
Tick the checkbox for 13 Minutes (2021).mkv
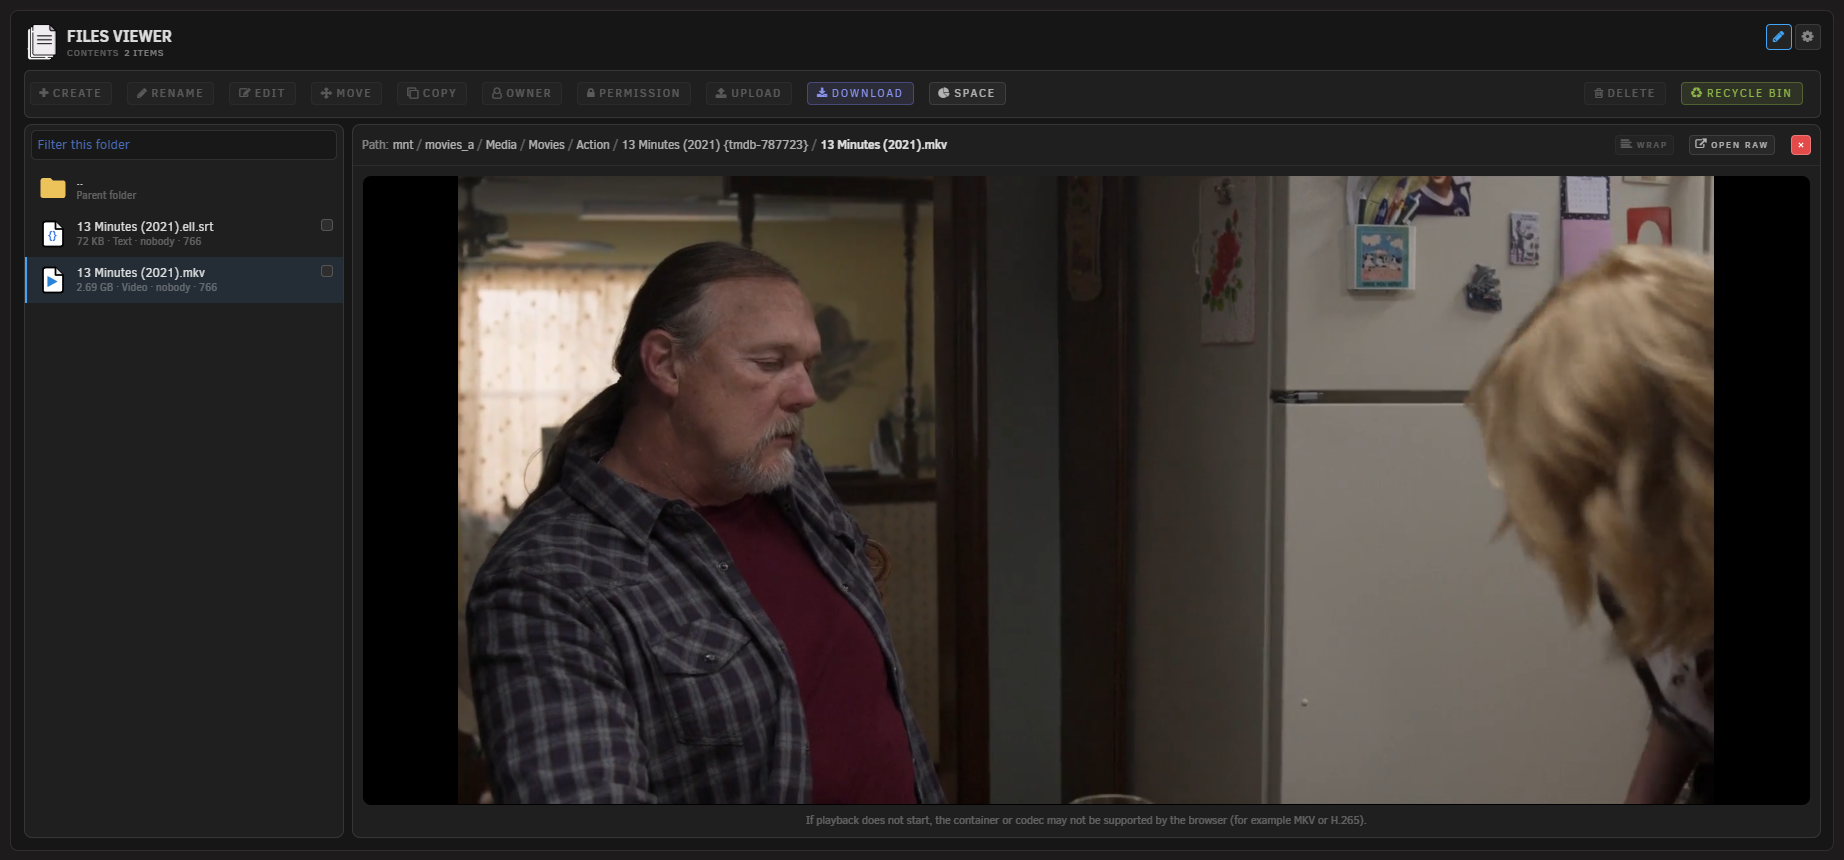click(327, 271)
